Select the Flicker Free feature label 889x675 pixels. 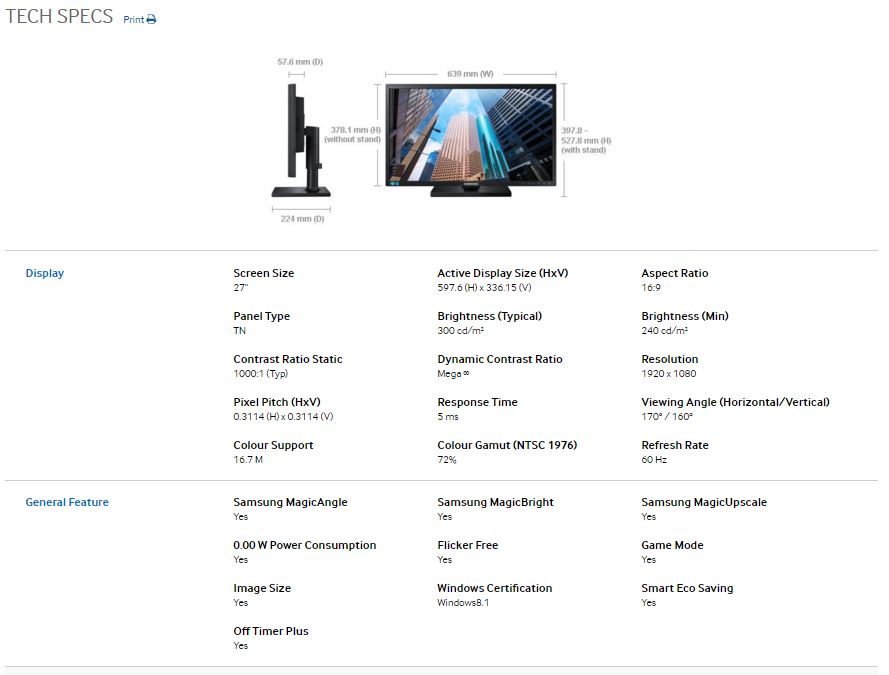pyautogui.click(x=467, y=545)
